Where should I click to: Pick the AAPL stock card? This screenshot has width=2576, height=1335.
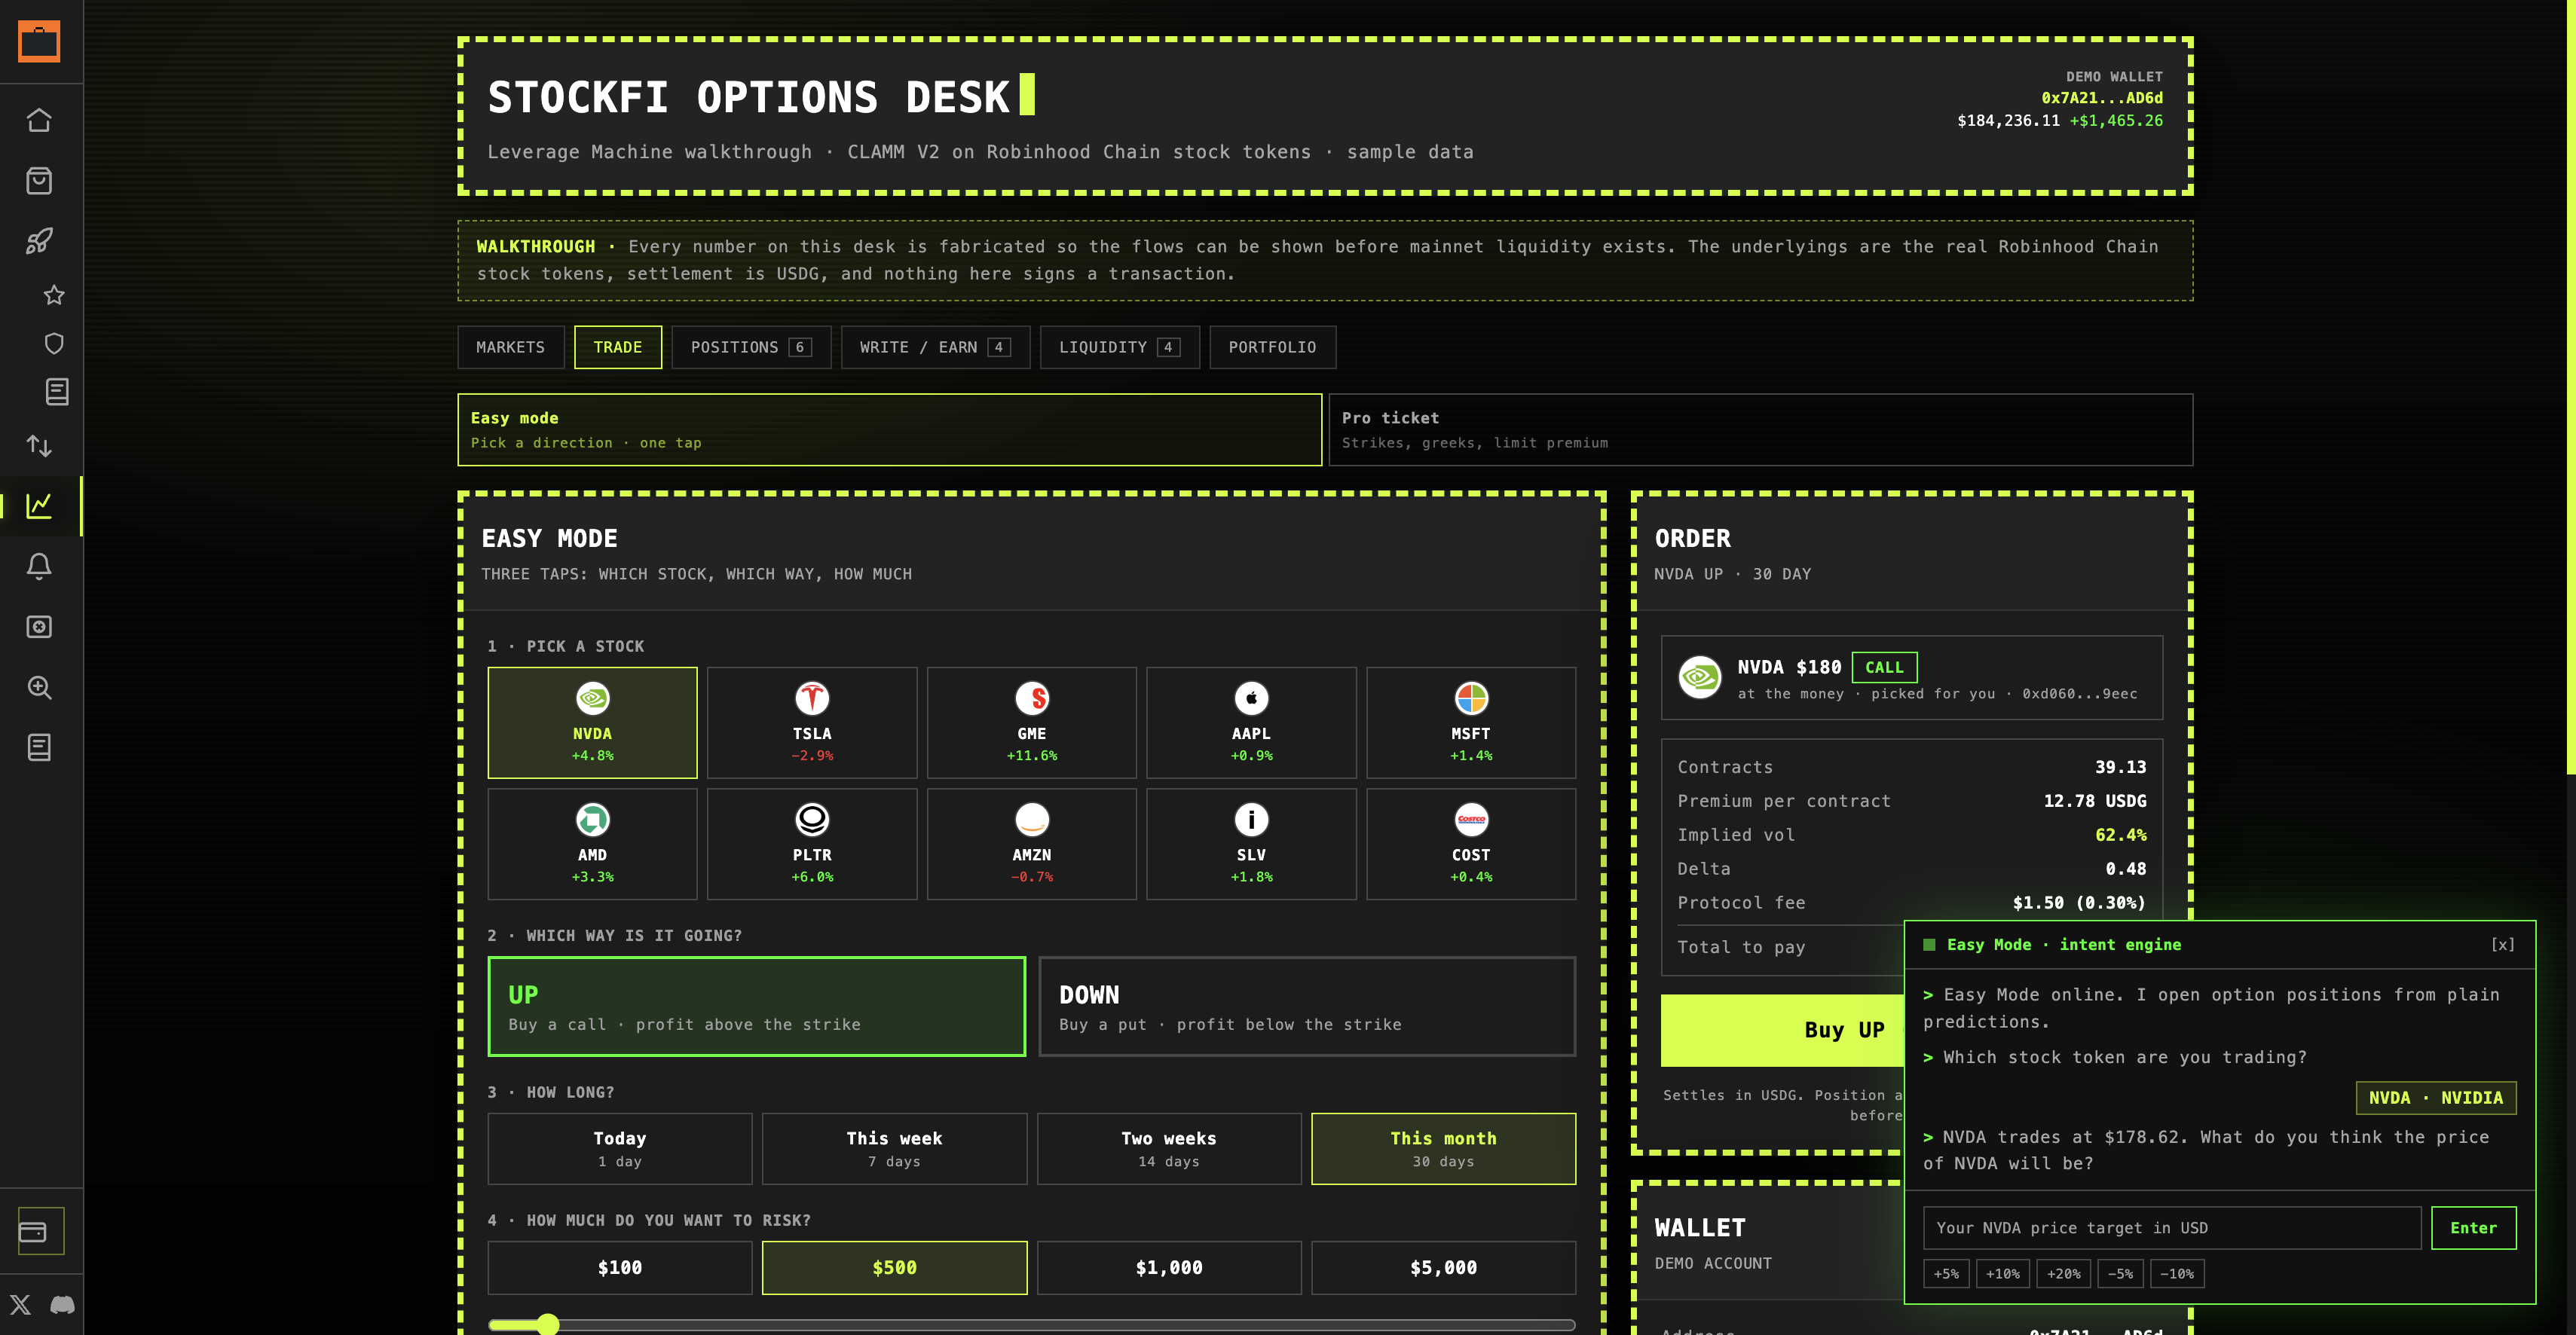coord(1251,723)
